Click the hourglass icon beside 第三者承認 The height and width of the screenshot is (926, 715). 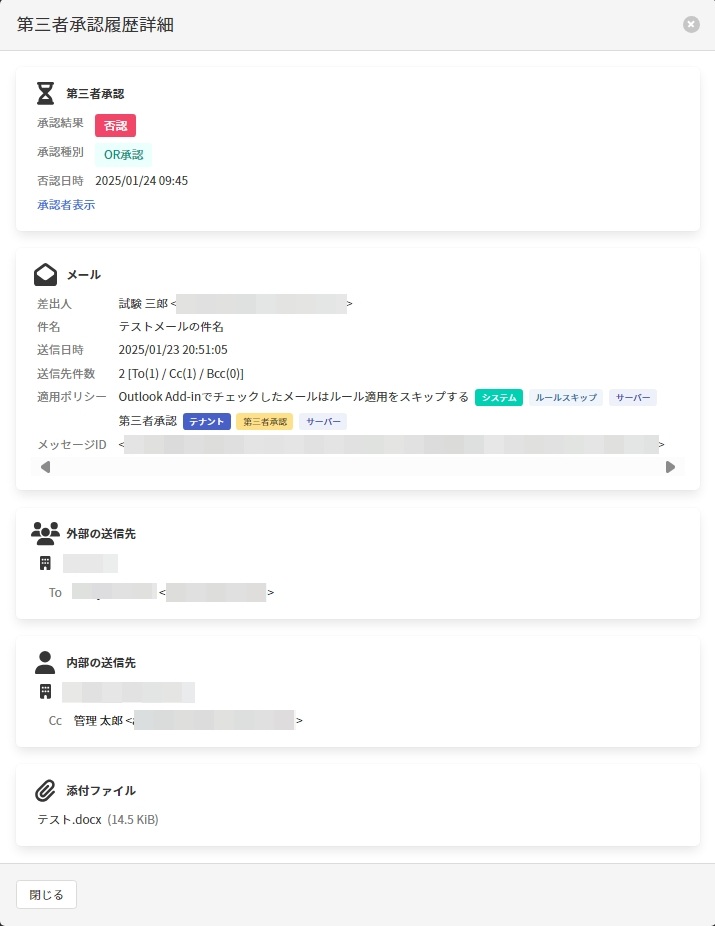click(45, 93)
